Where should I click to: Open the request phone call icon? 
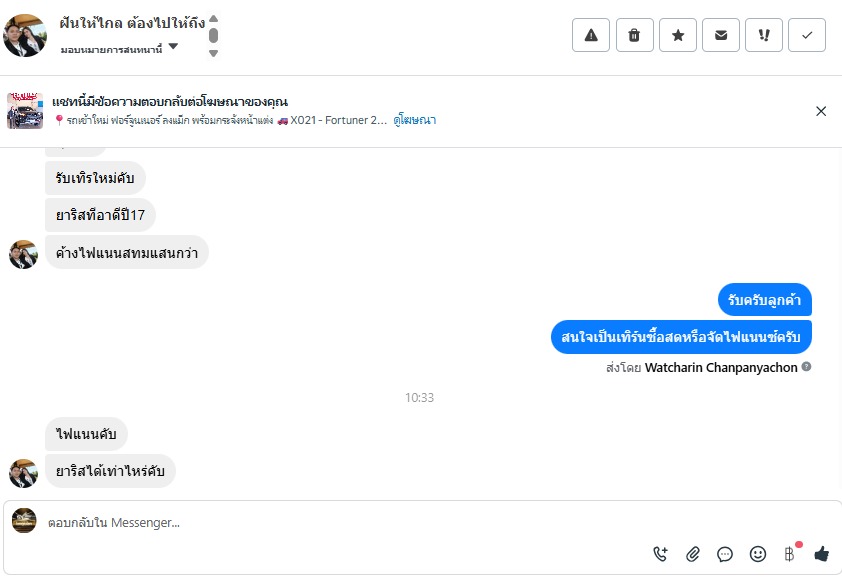[660, 553]
